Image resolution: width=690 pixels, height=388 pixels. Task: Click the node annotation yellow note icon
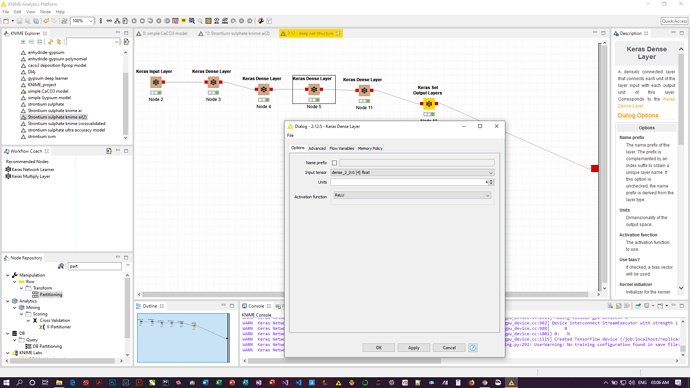coord(184,21)
